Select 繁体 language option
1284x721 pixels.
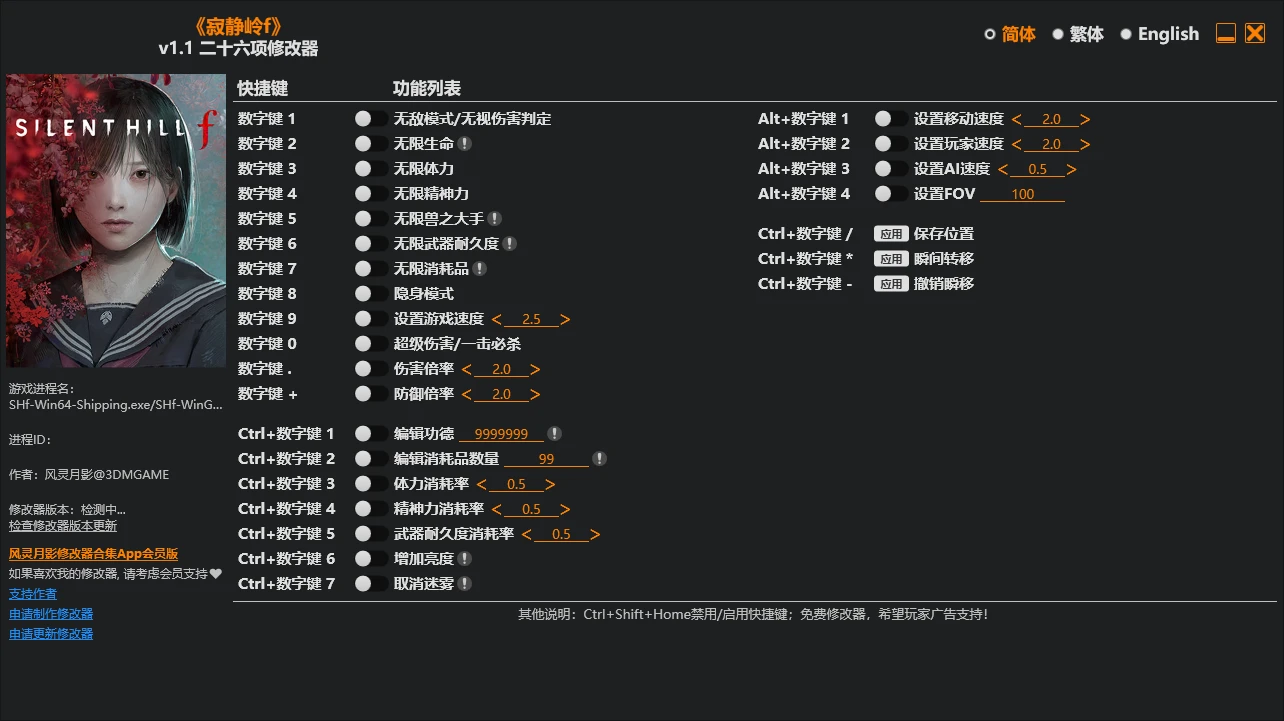1078,34
